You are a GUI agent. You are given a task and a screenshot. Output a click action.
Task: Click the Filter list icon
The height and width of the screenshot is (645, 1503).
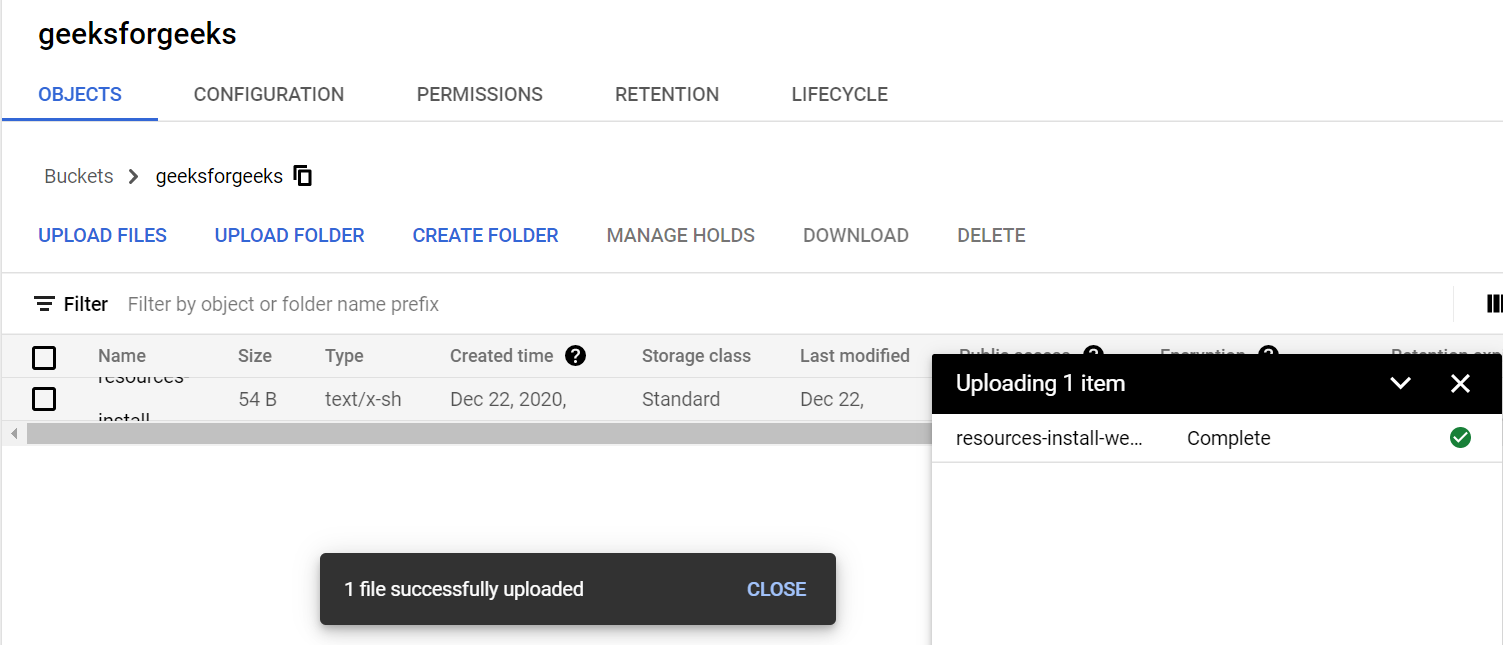44,304
